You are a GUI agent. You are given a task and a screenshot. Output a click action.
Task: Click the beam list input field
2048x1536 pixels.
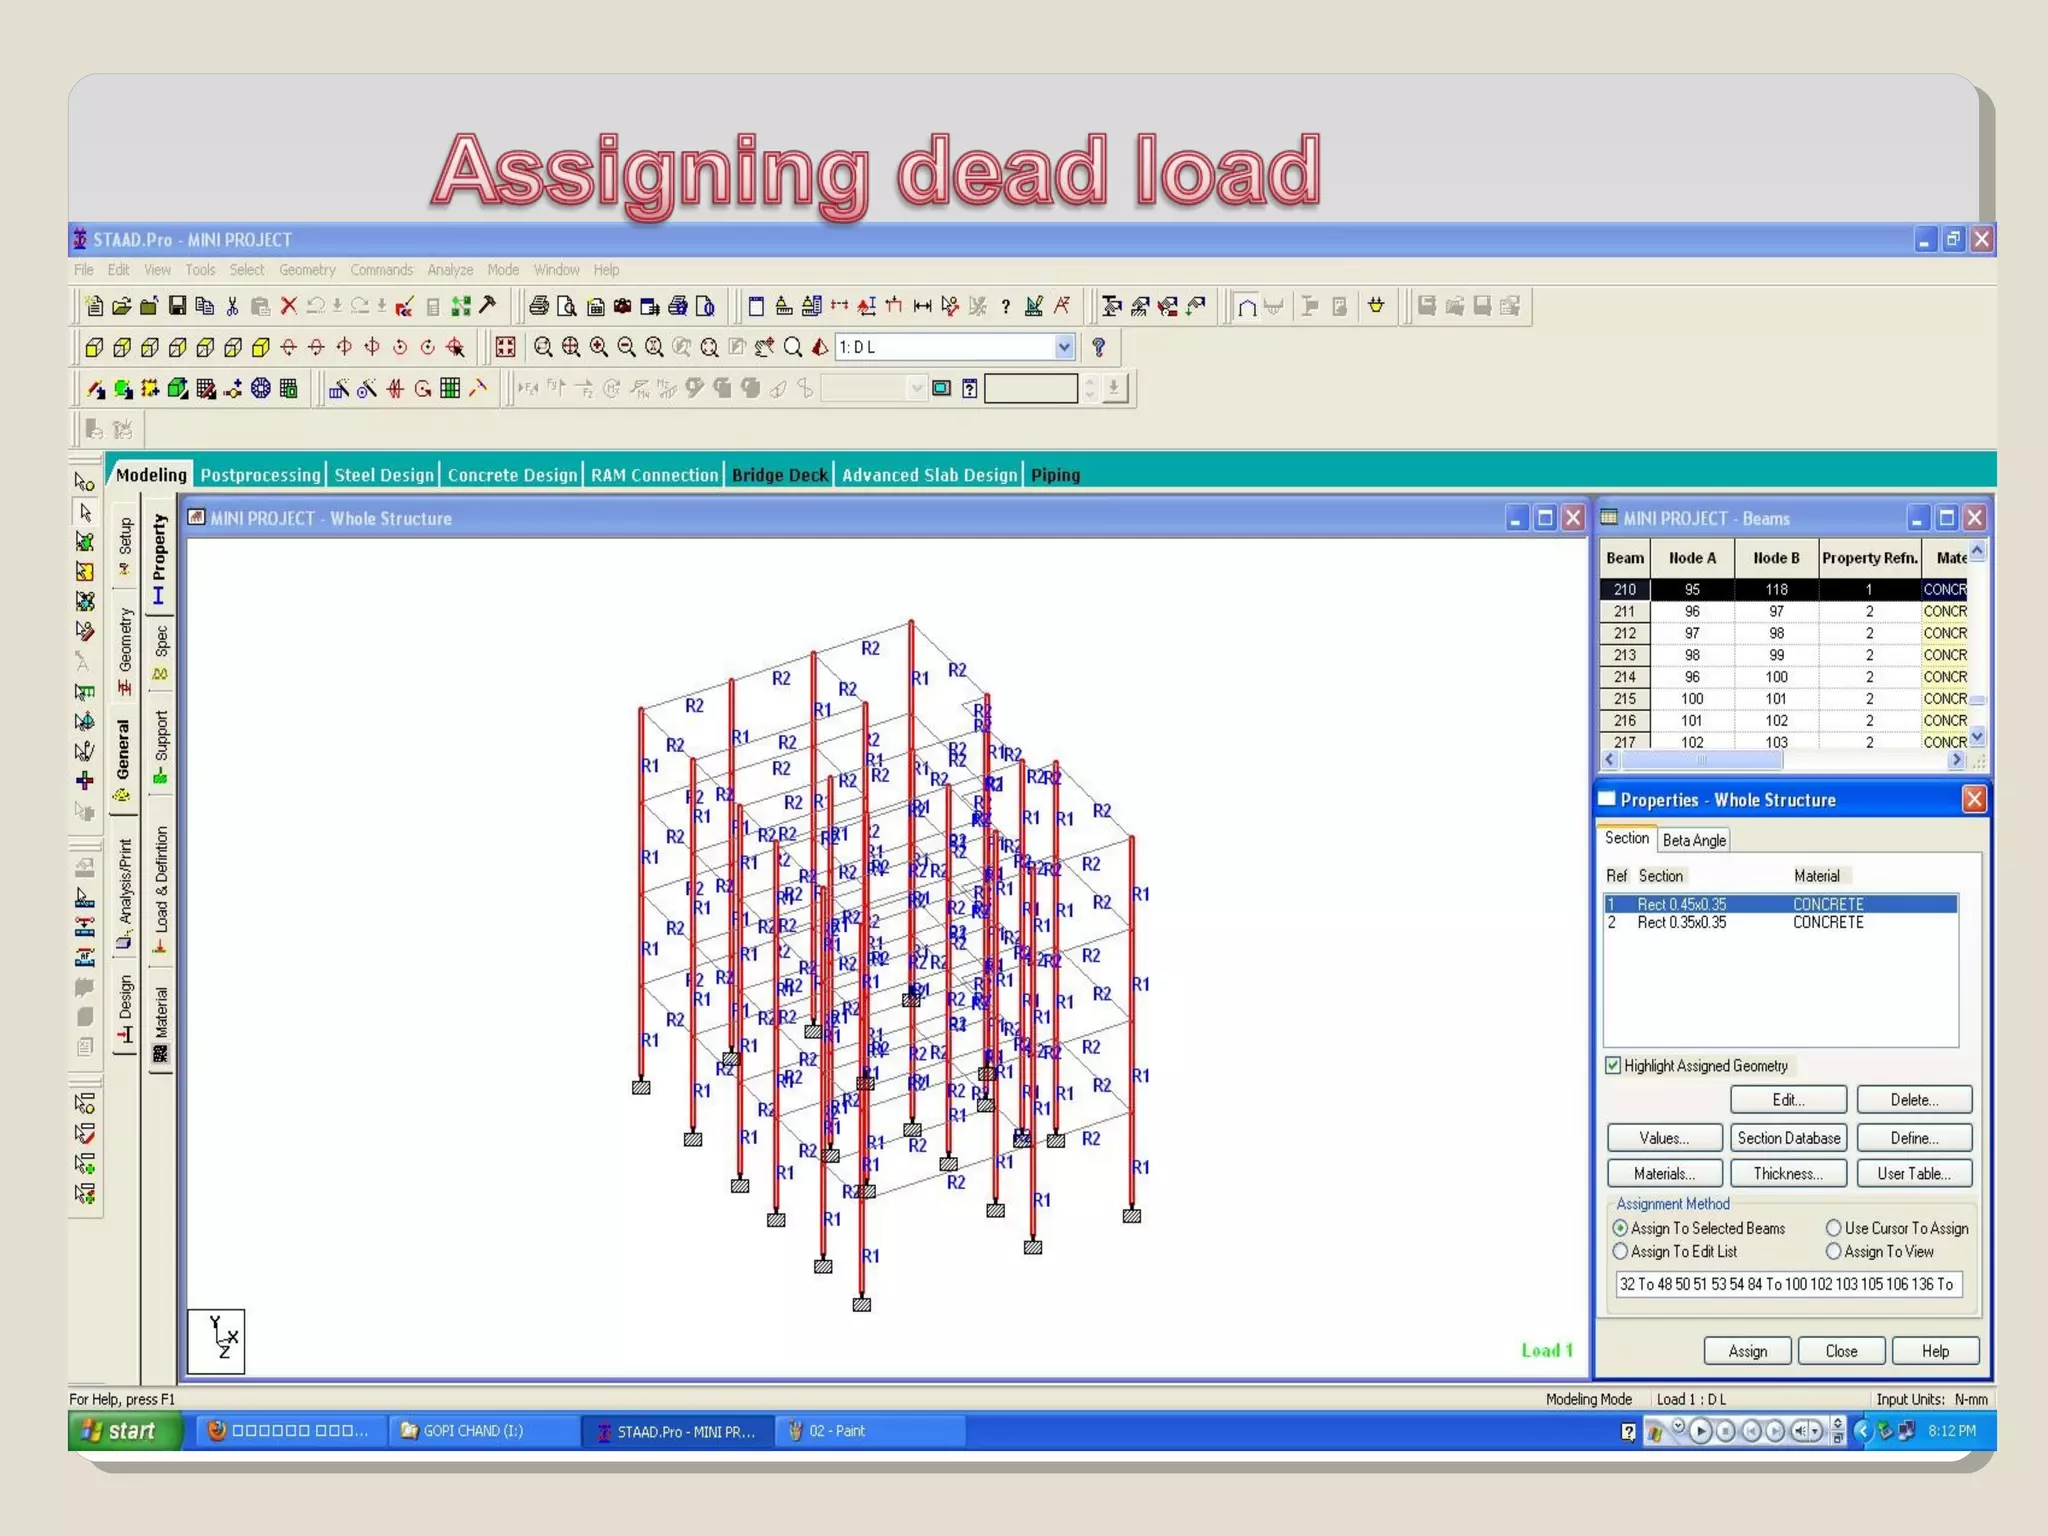[1788, 1284]
